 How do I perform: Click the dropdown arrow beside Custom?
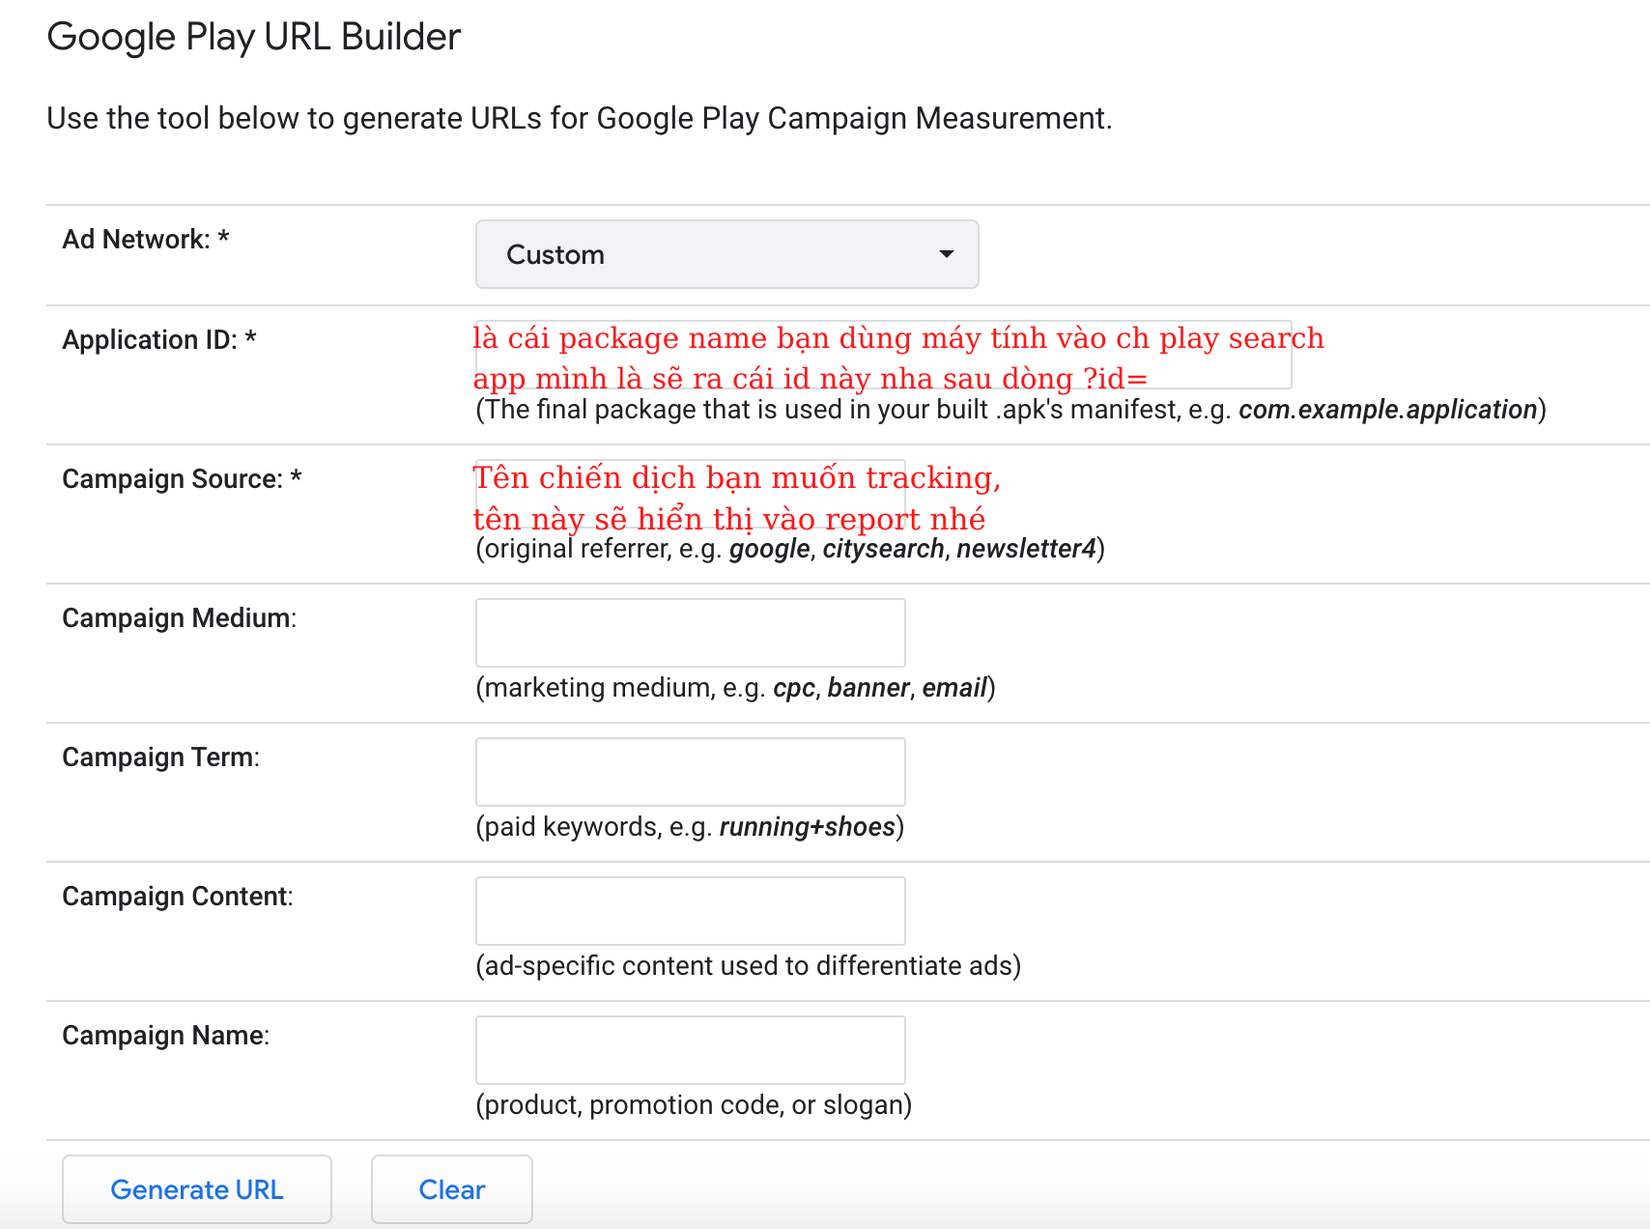click(x=945, y=255)
